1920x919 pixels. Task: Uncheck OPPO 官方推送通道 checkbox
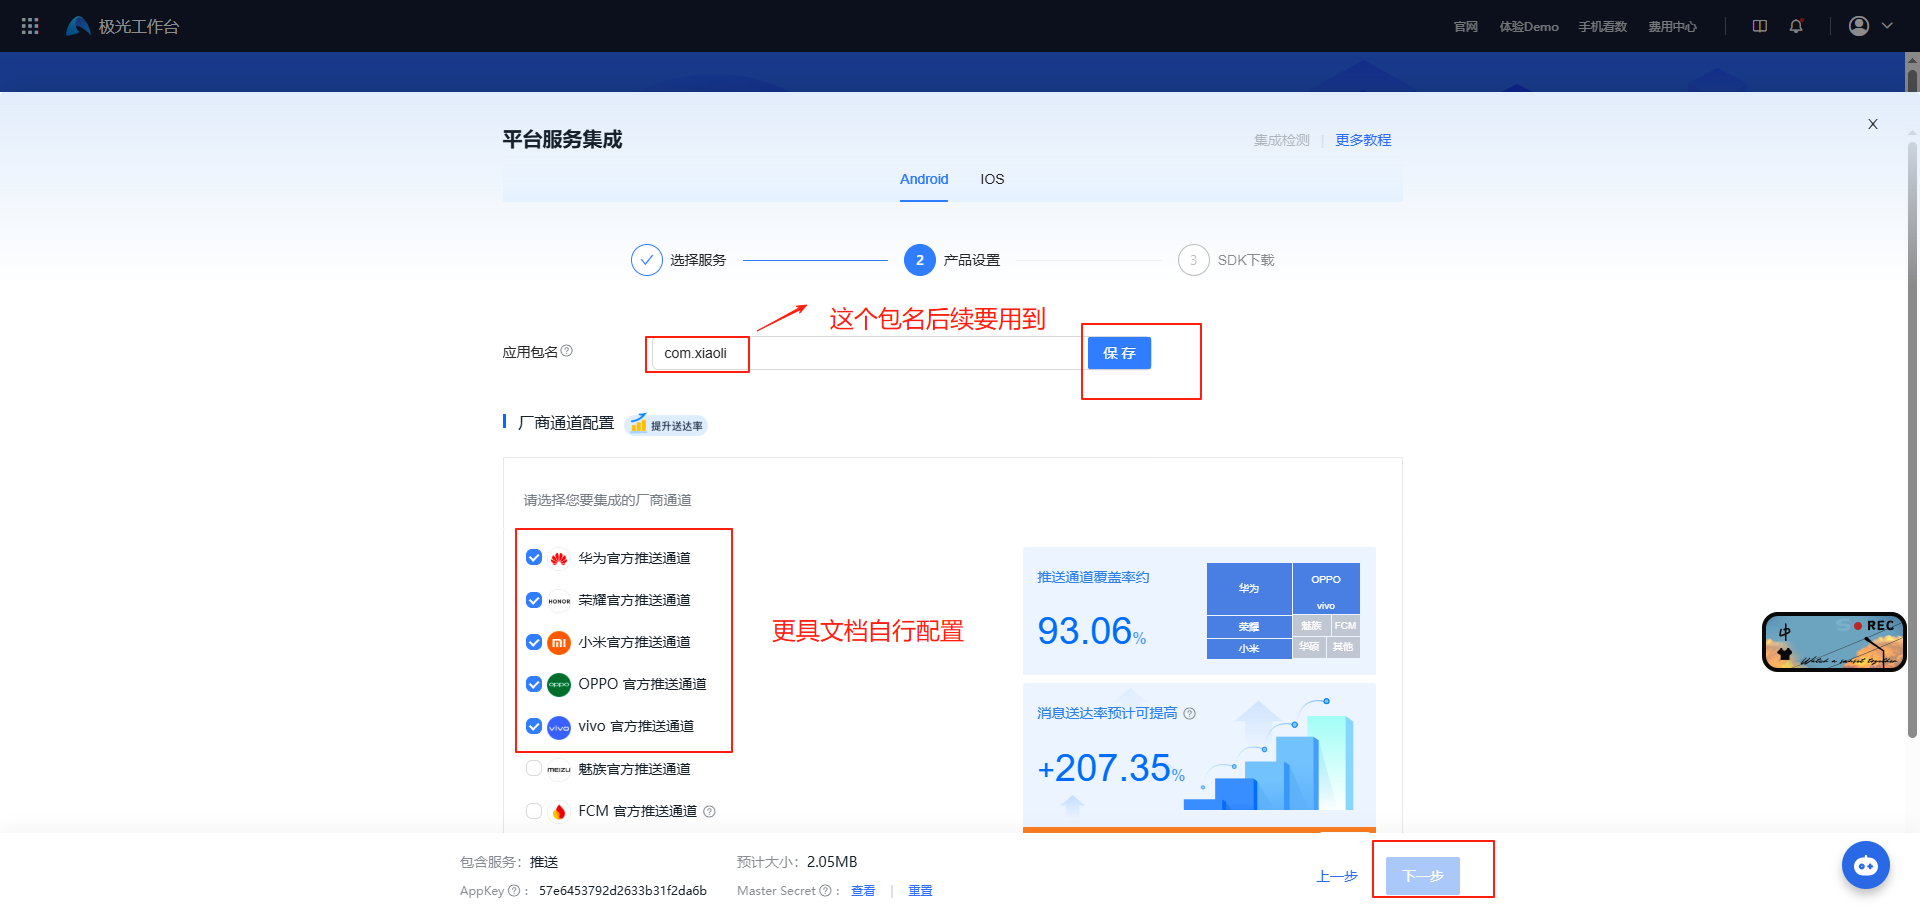tap(534, 684)
